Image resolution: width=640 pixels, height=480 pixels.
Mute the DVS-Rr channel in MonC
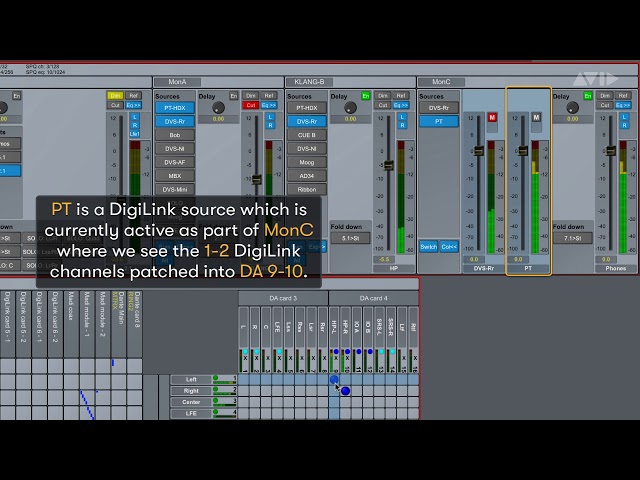tap(492, 118)
